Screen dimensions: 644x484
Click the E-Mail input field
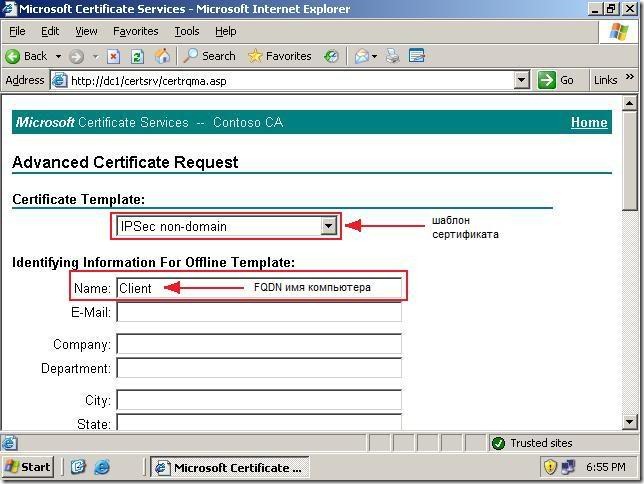[x=259, y=312]
